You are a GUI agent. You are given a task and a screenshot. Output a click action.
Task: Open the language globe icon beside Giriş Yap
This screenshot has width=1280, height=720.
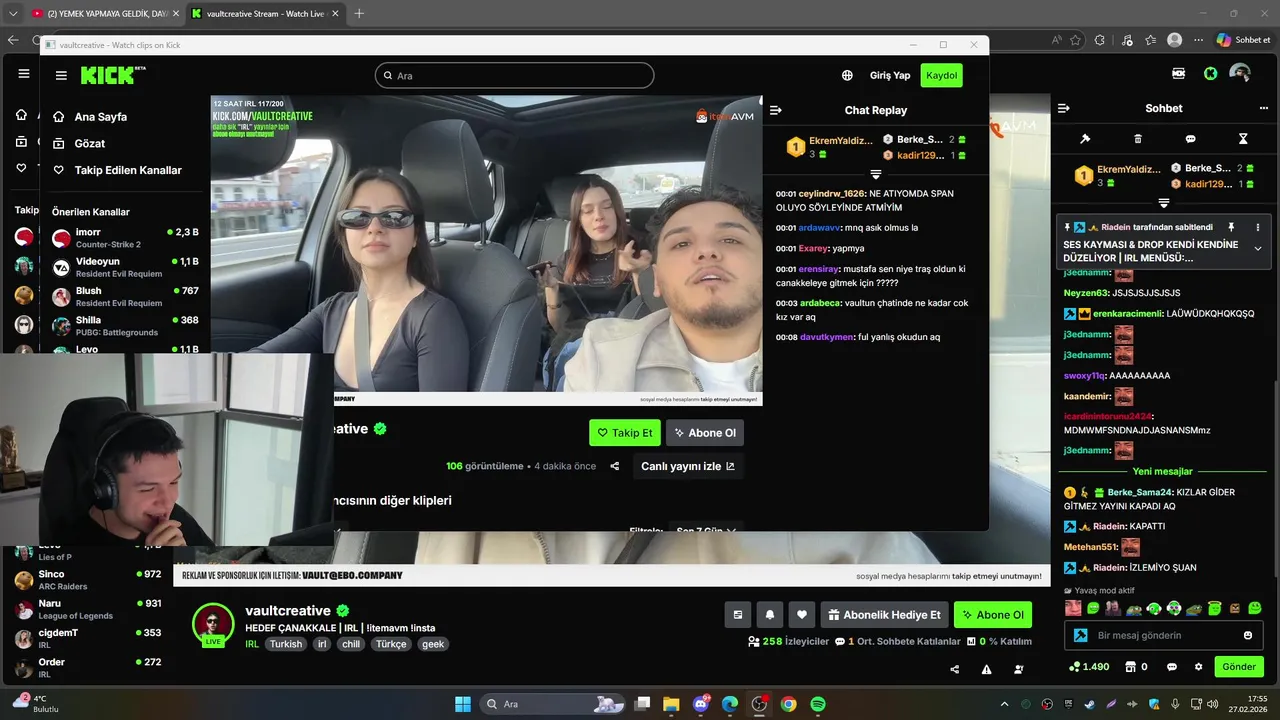pyautogui.click(x=847, y=75)
